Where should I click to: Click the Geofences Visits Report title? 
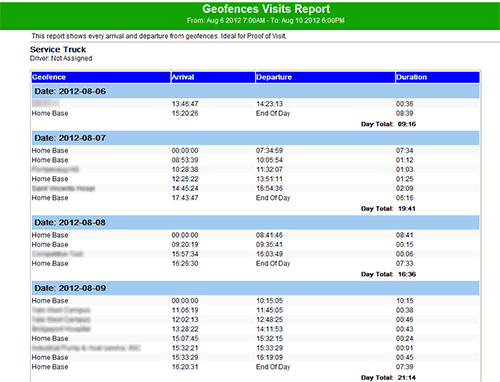click(266, 9)
